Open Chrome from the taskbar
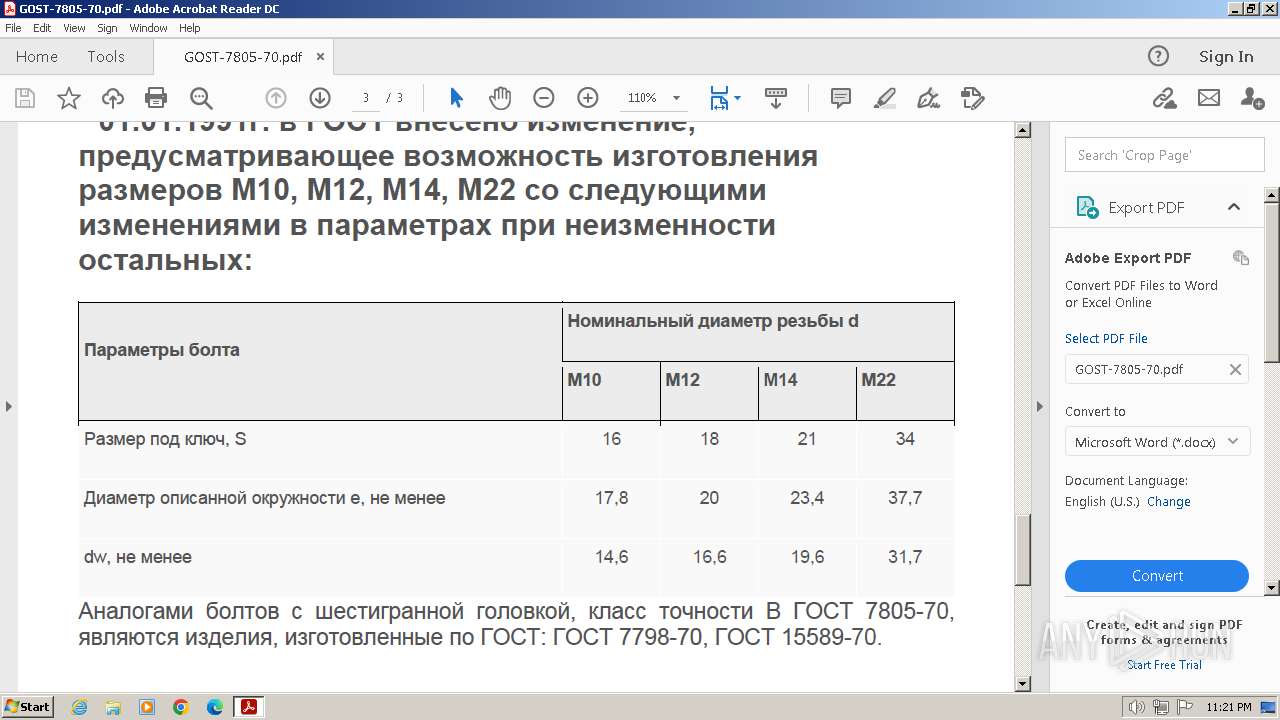The height and width of the screenshot is (720, 1280). click(x=181, y=707)
